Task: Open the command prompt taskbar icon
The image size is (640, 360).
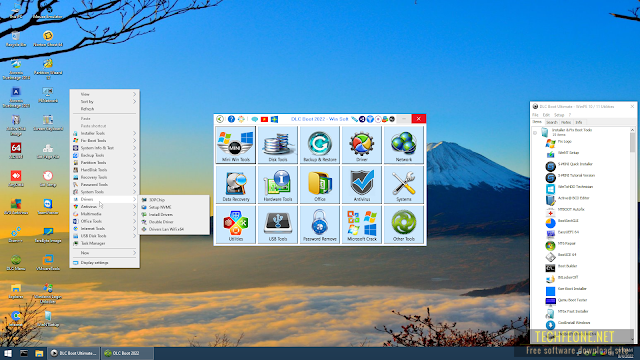Action: (x=24, y=353)
